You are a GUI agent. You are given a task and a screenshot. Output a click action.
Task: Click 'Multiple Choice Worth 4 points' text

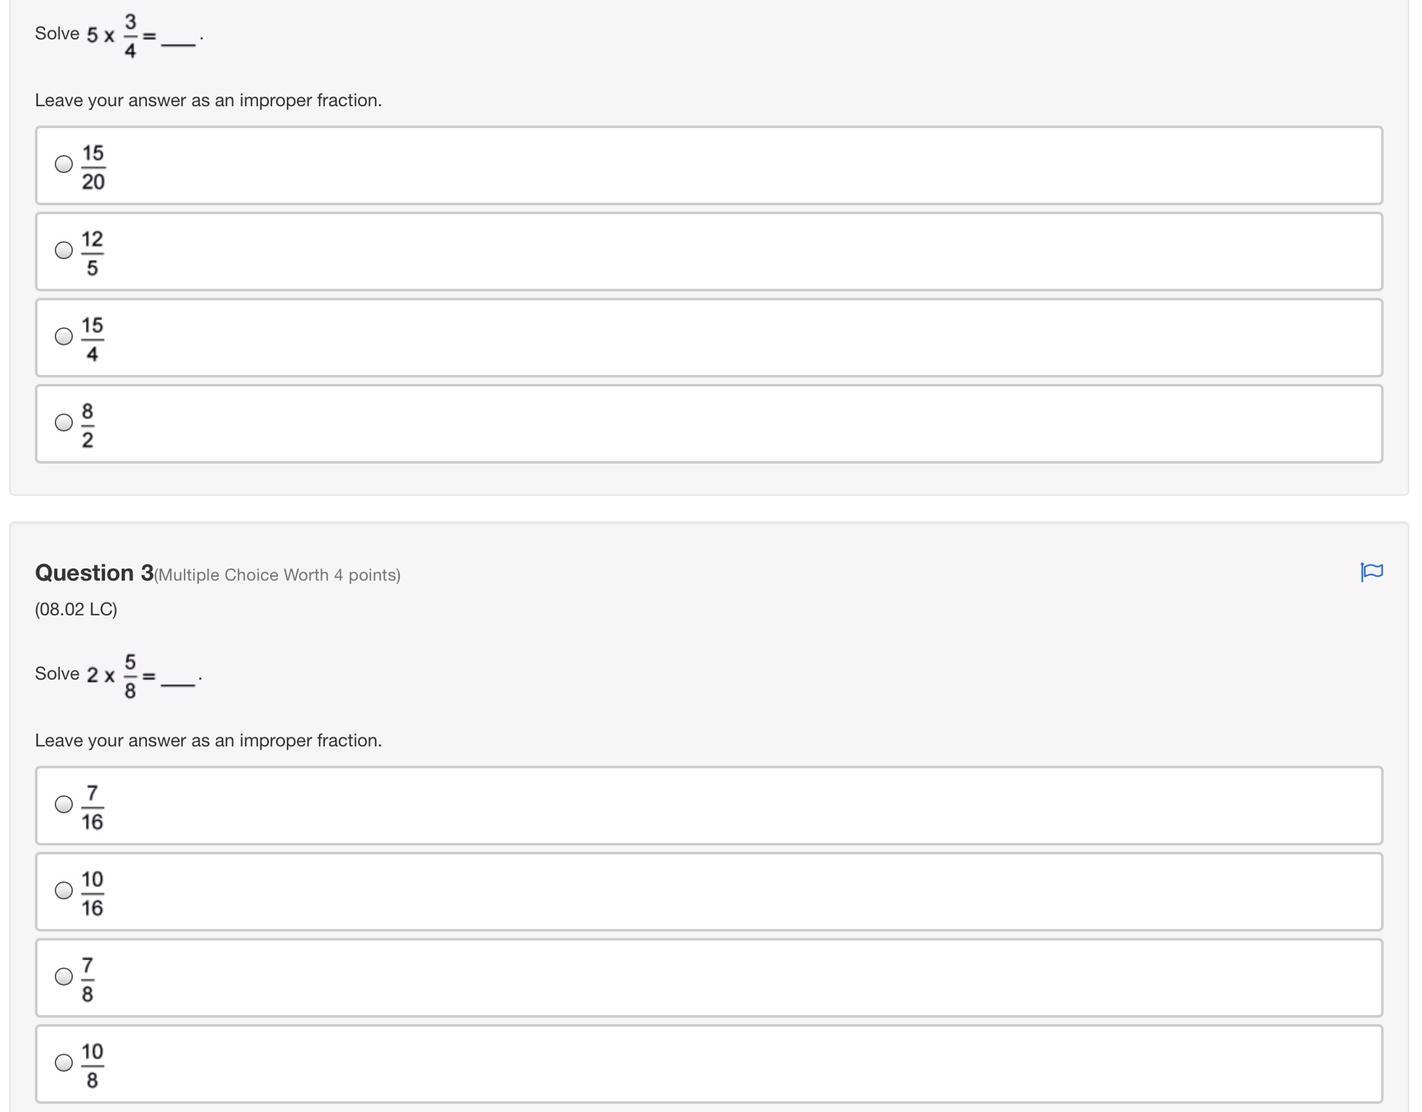[x=277, y=575]
